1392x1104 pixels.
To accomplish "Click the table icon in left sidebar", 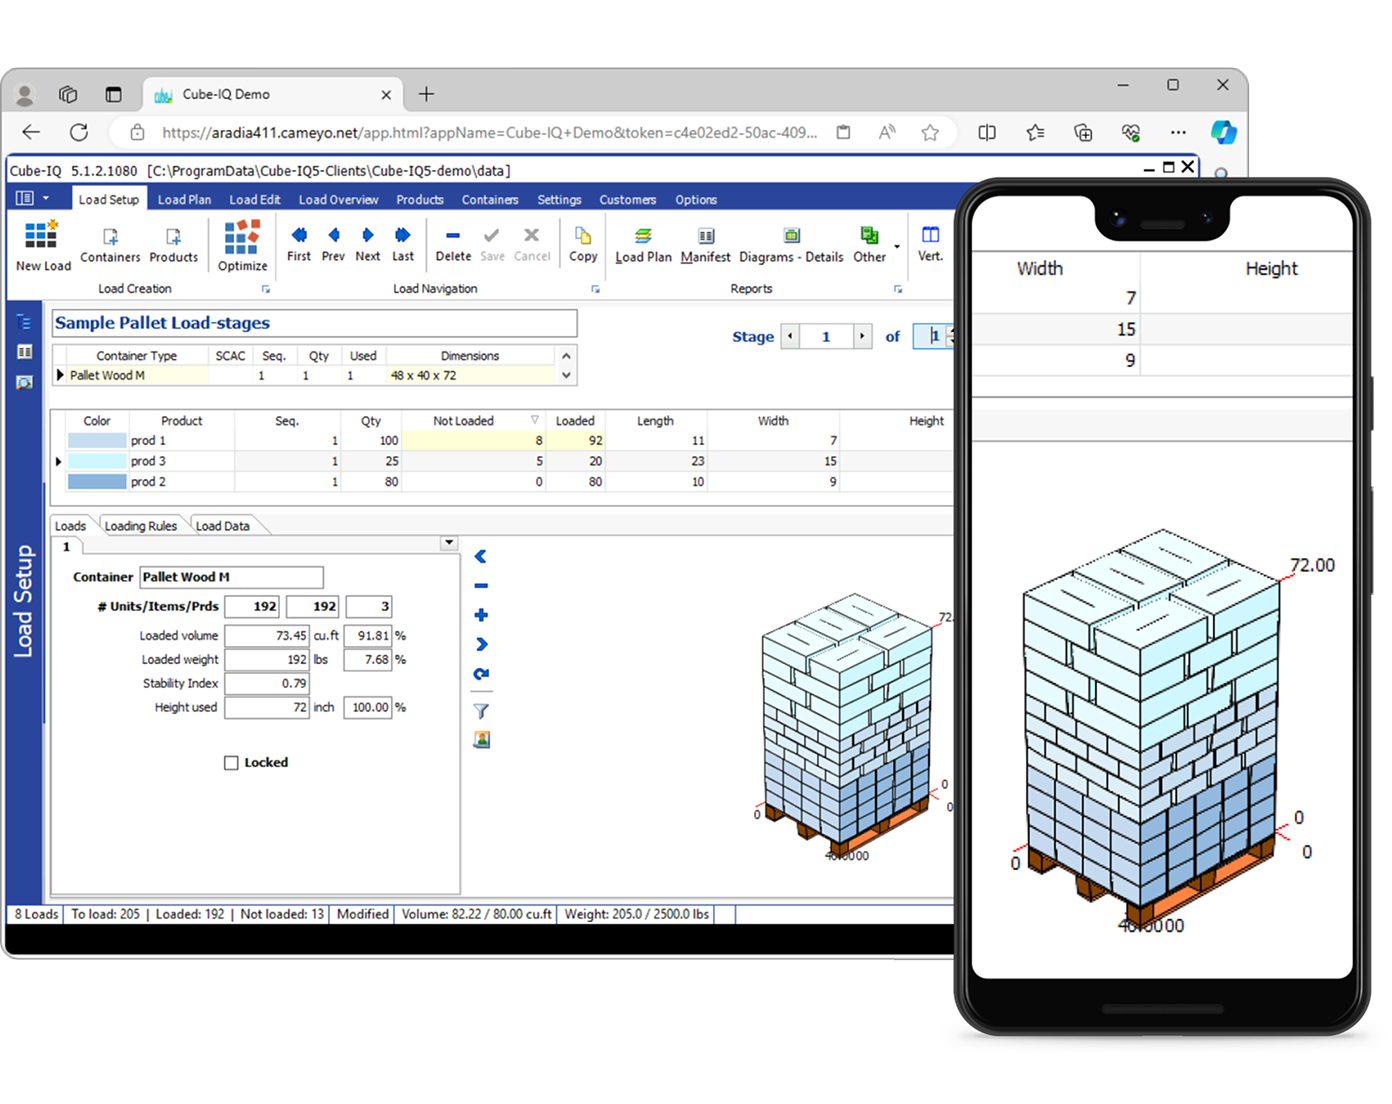I will [24, 352].
